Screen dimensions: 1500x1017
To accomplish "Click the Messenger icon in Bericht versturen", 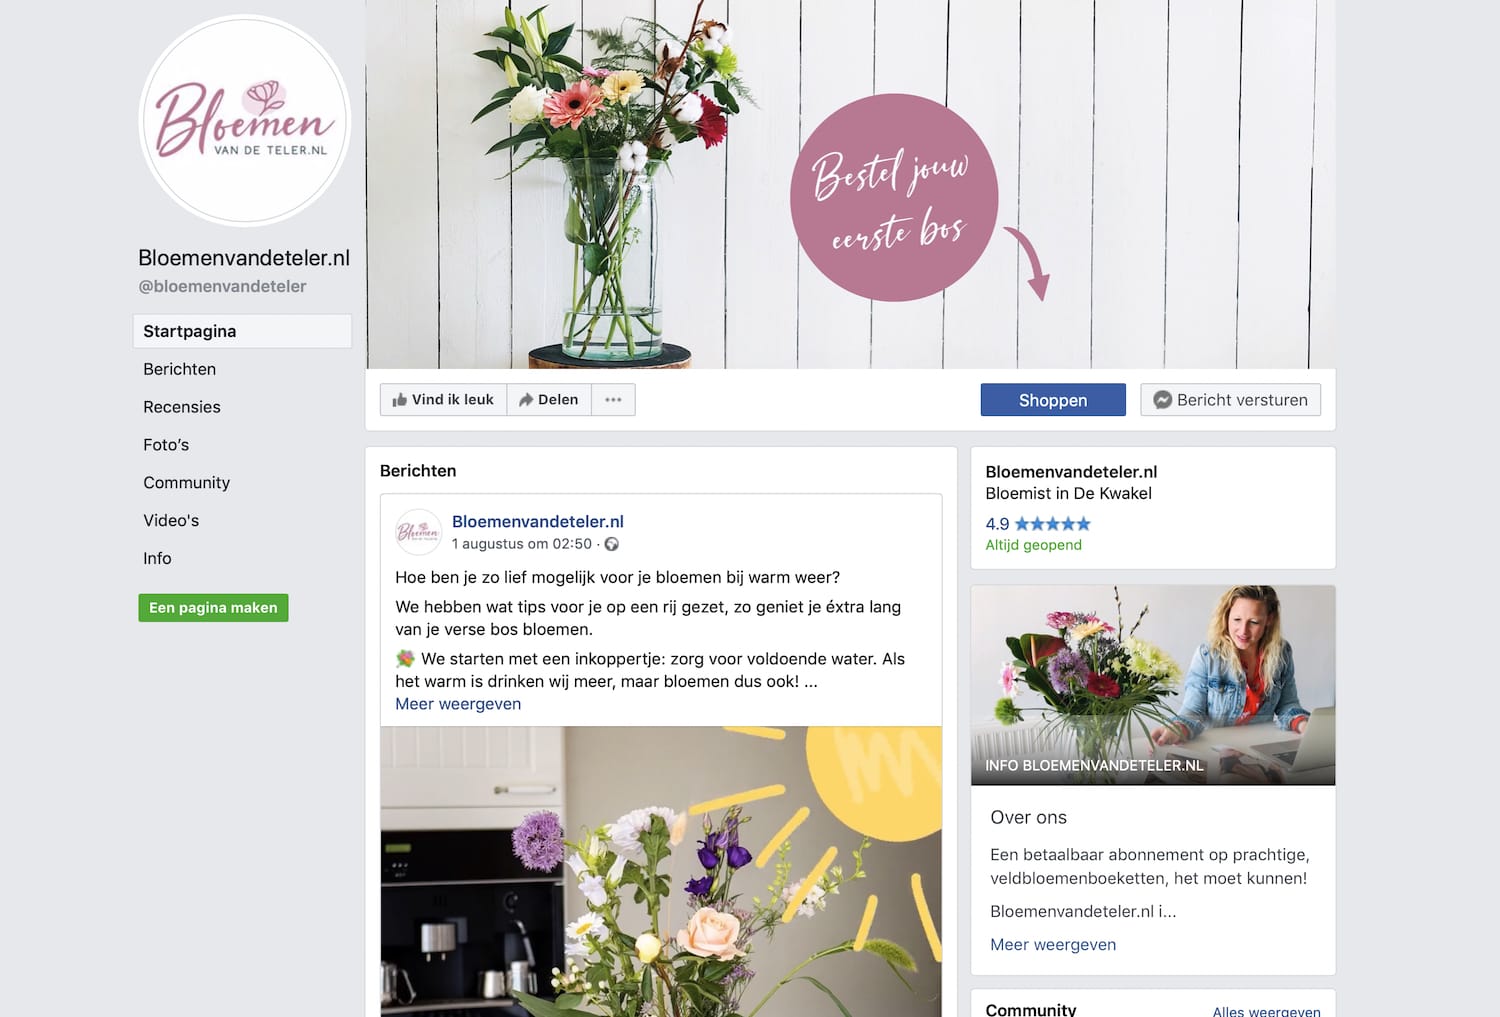I will [x=1162, y=400].
